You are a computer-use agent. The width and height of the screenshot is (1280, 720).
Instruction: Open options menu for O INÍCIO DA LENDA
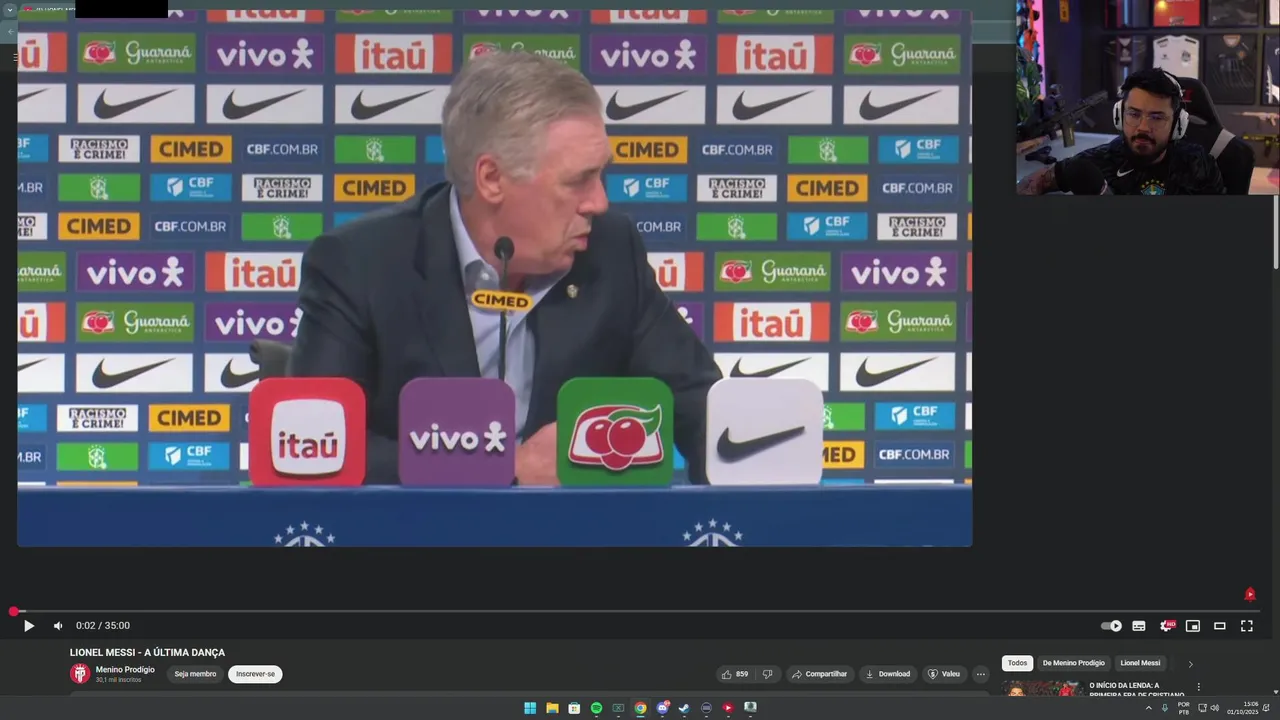pos(1198,687)
